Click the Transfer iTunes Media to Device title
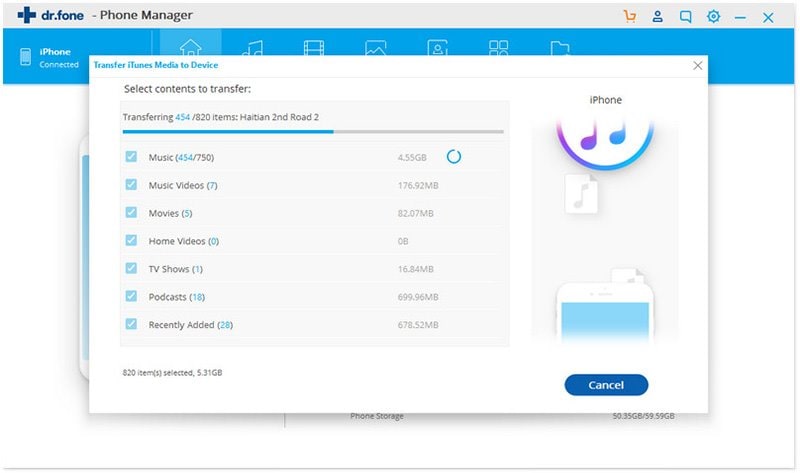Viewport: 800px width, 473px height. tap(156, 65)
